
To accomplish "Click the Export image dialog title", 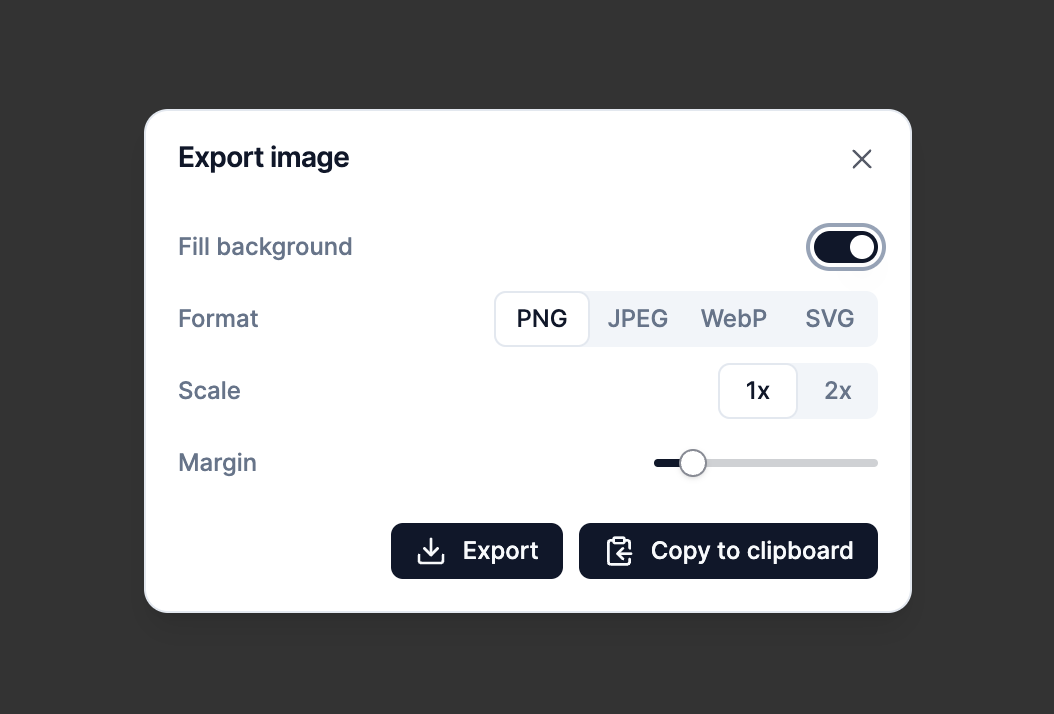I will coord(263,158).
